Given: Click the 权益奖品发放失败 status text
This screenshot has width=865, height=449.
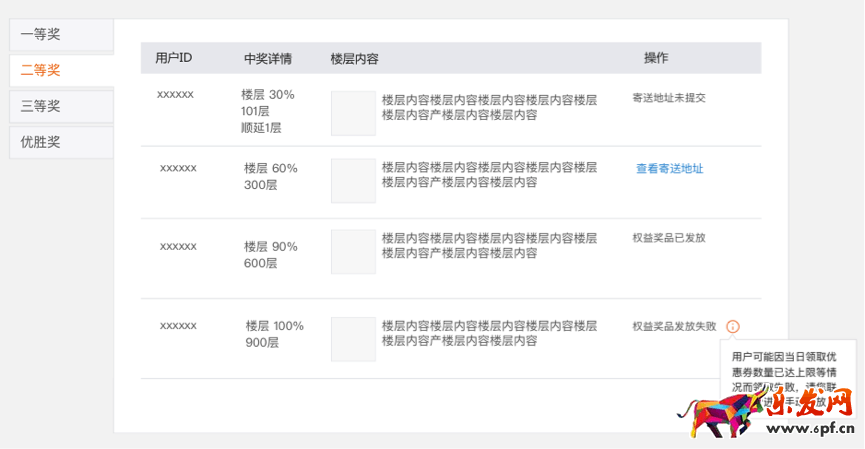Looking at the screenshot, I should click(x=674, y=326).
